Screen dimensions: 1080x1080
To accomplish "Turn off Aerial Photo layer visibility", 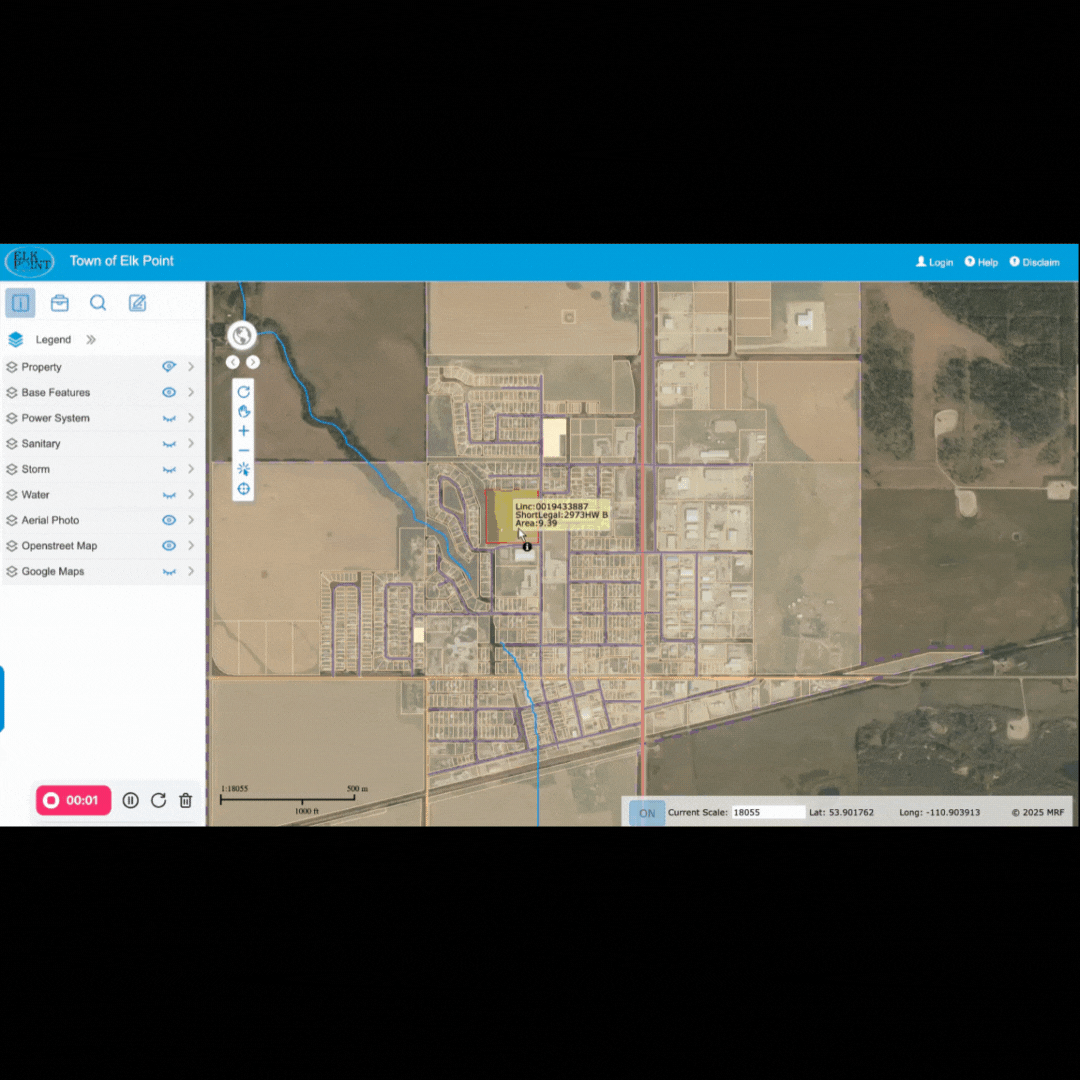I will pyautogui.click(x=169, y=520).
